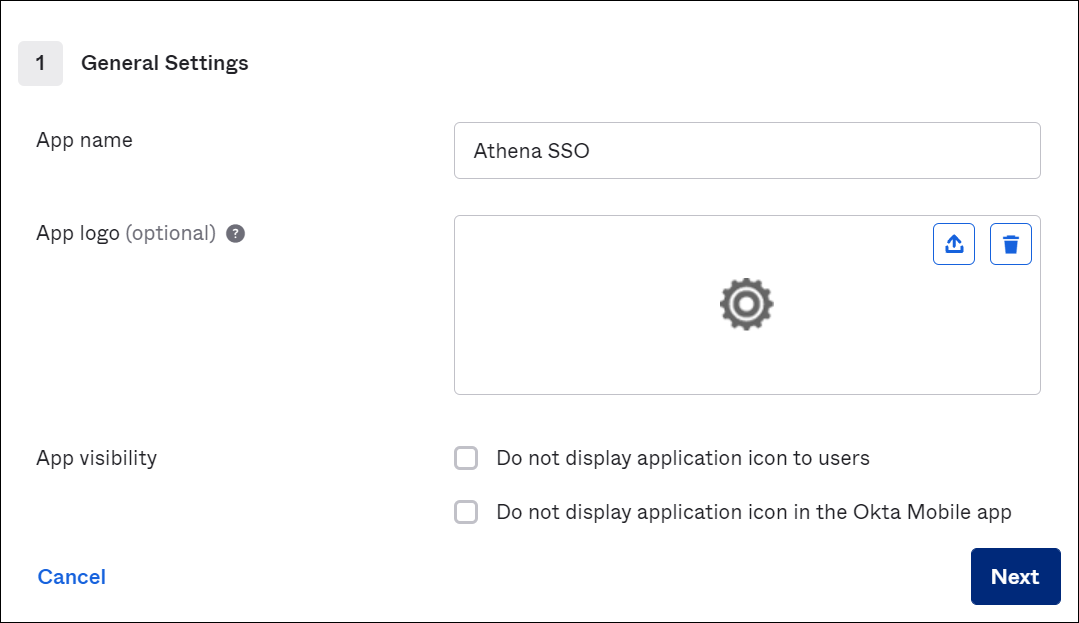Click the General Settings section header
The height and width of the screenshot is (623, 1079).
(164, 63)
